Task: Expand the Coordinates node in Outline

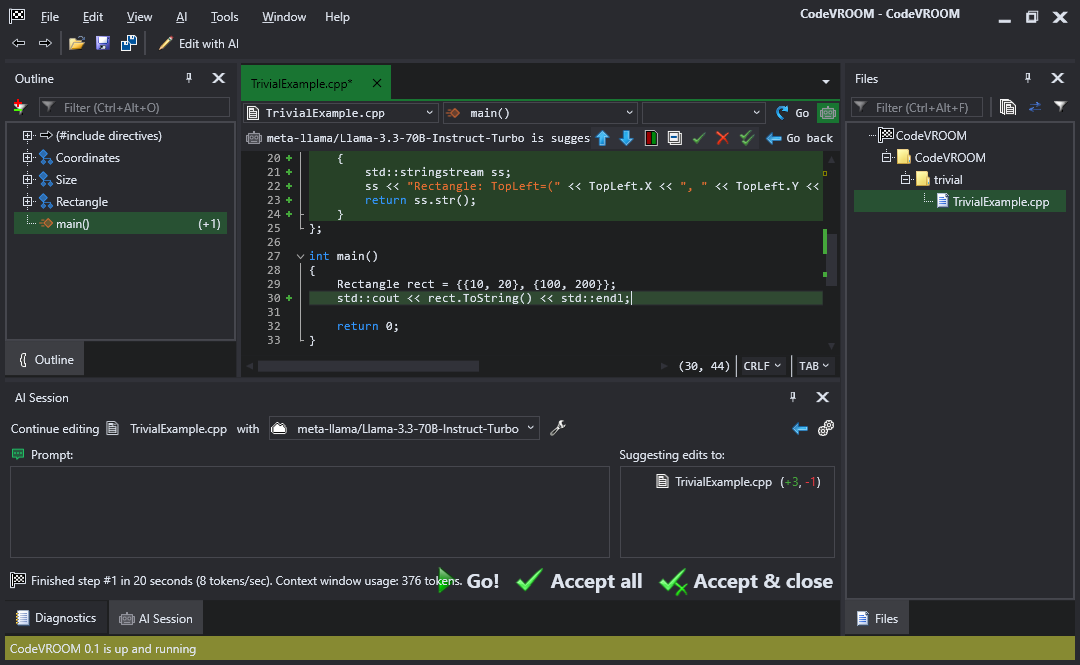Action: [x=28, y=158]
